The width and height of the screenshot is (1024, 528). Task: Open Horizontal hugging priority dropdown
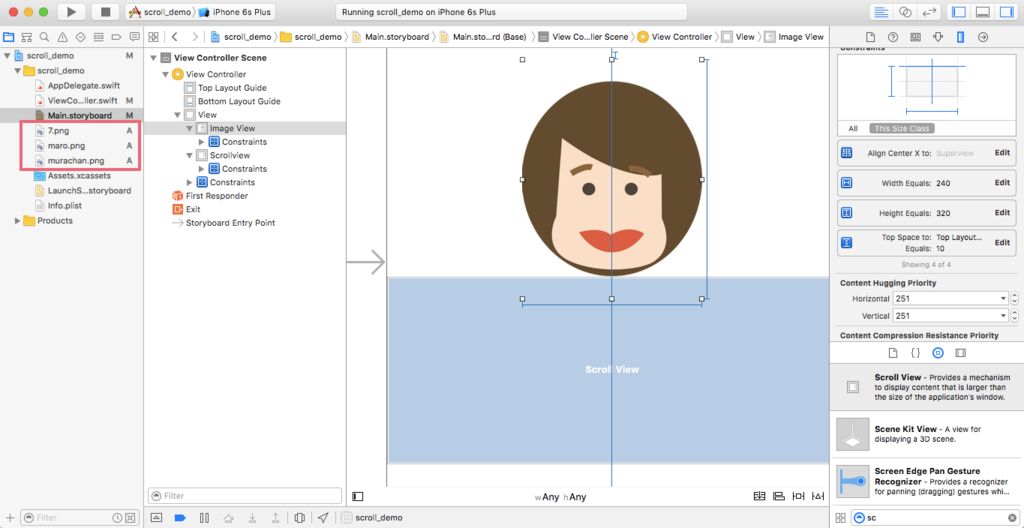(x=1004, y=299)
